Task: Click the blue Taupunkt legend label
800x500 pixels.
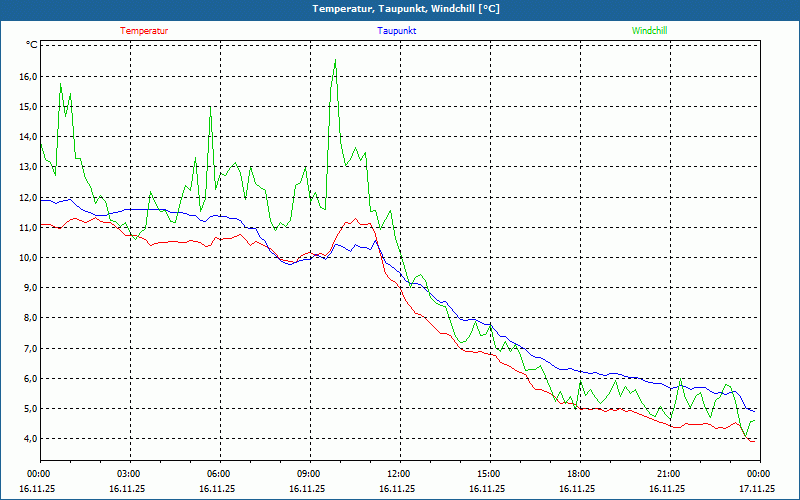Action: pos(397,31)
